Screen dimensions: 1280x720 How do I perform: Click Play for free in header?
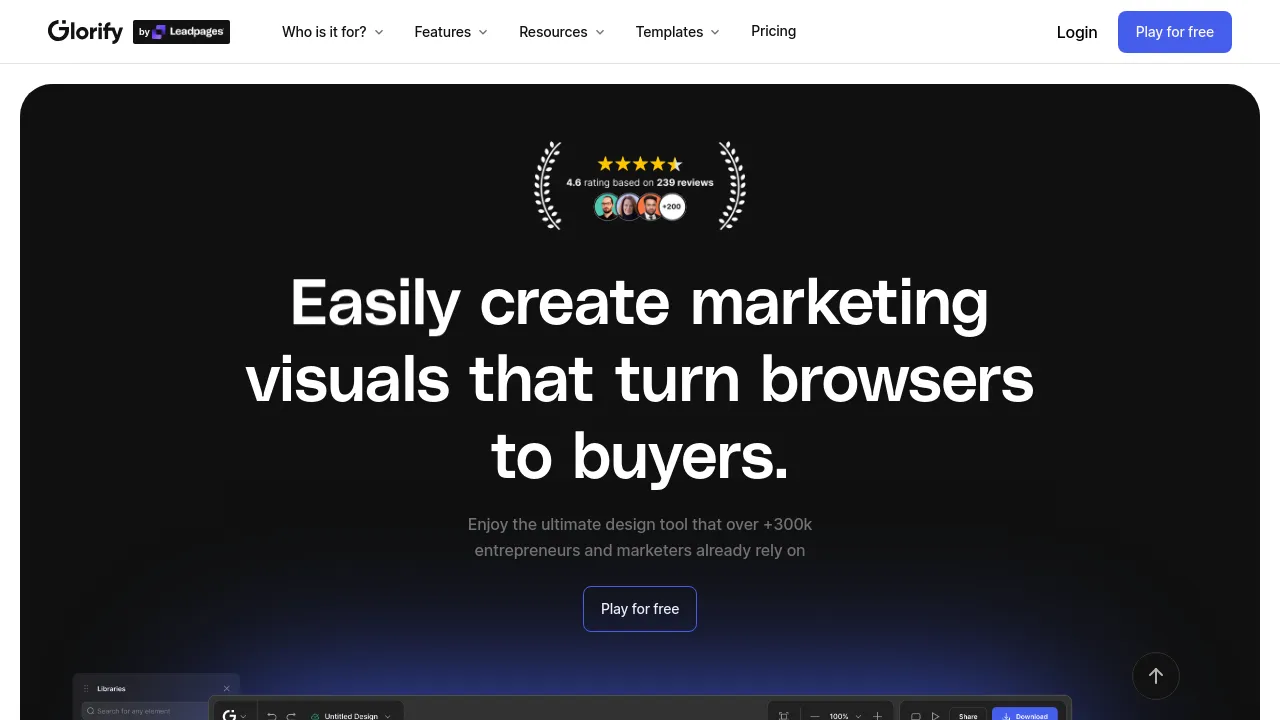pyautogui.click(x=1175, y=32)
